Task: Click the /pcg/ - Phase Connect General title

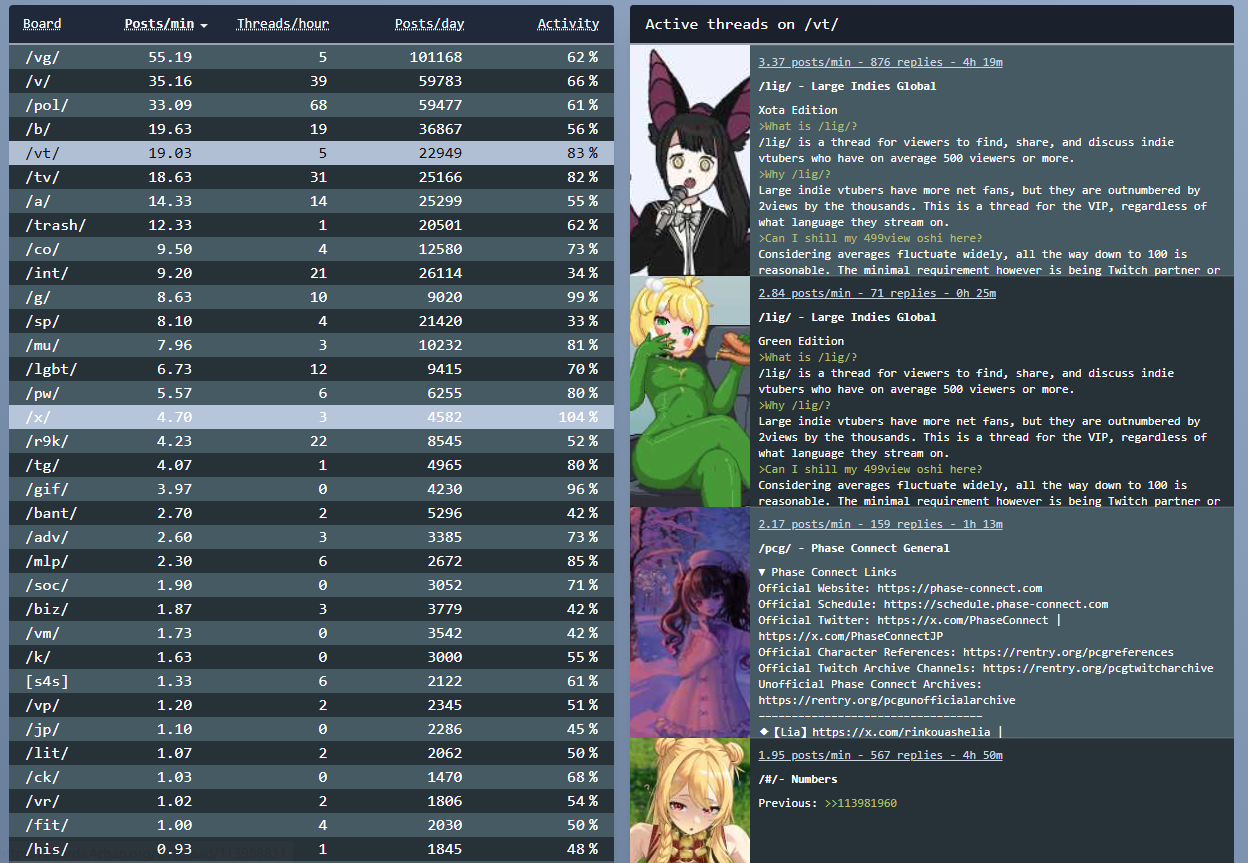Action: pyautogui.click(x=854, y=548)
